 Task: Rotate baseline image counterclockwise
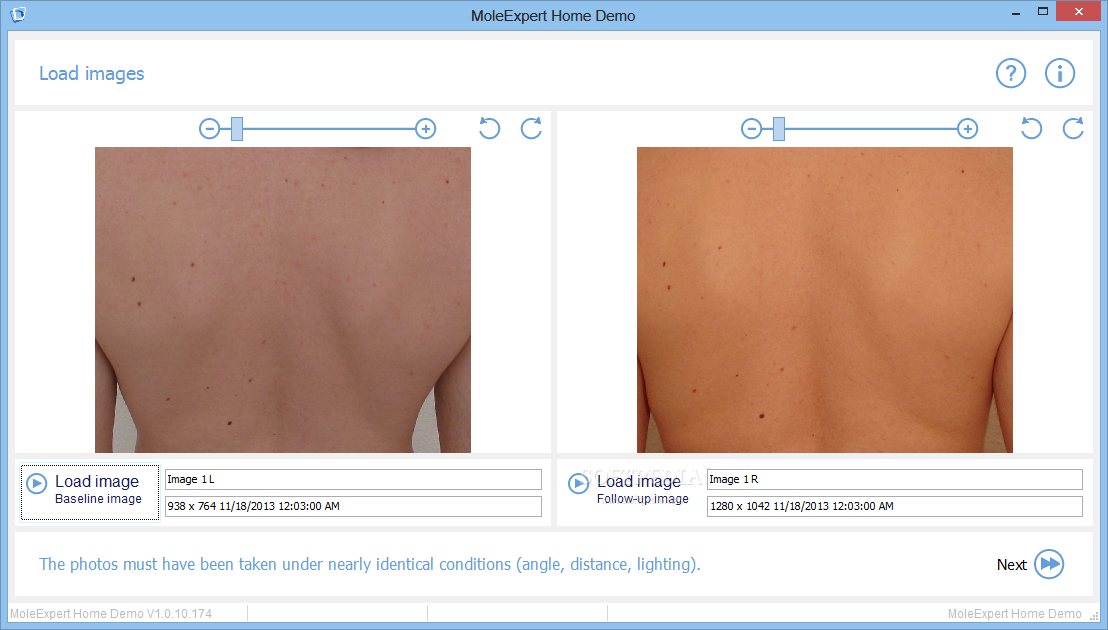click(x=489, y=128)
